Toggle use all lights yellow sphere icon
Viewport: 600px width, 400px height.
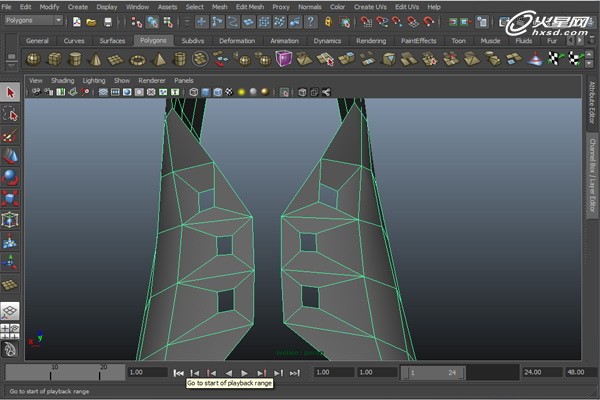click(x=240, y=92)
